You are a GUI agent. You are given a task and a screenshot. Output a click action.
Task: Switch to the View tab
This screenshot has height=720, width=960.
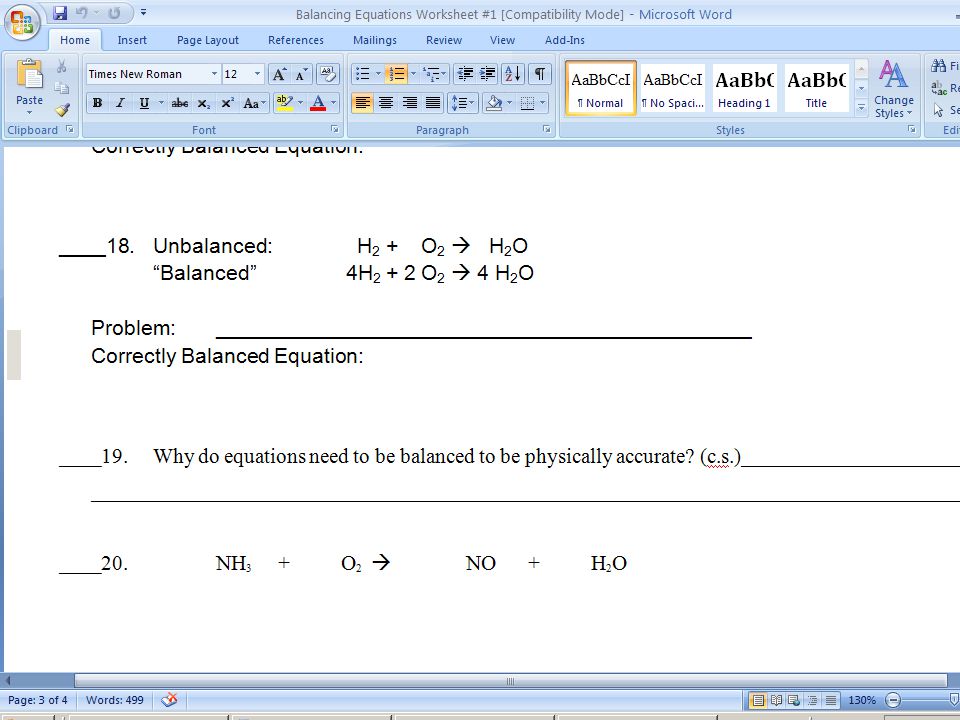(502, 40)
